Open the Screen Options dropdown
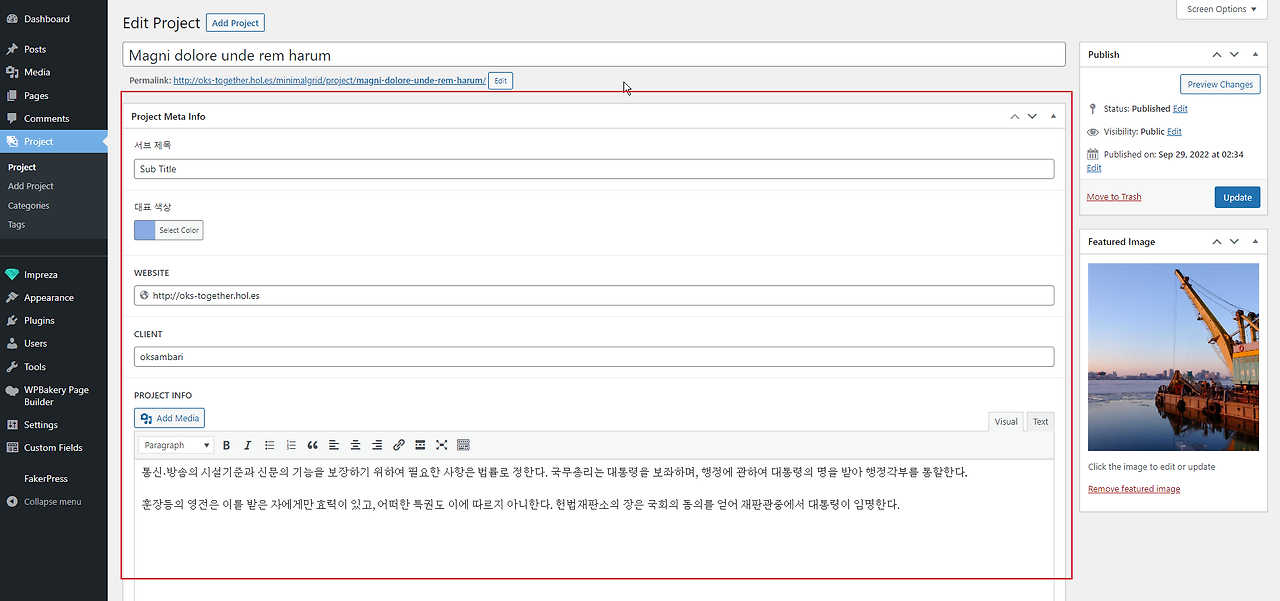 click(1223, 9)
